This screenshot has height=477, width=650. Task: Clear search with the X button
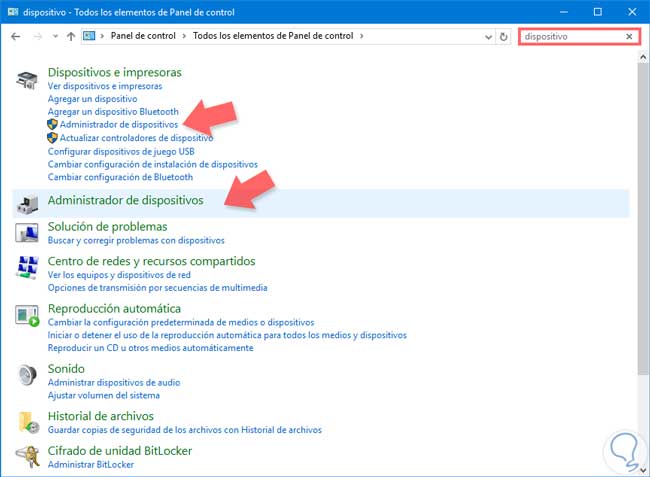click(x=629, y=36)
